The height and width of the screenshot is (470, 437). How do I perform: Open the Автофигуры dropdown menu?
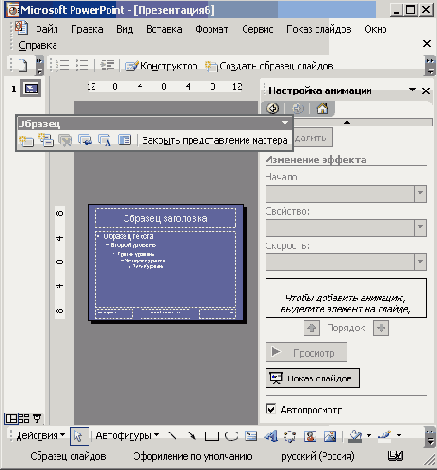click(128, 435)
